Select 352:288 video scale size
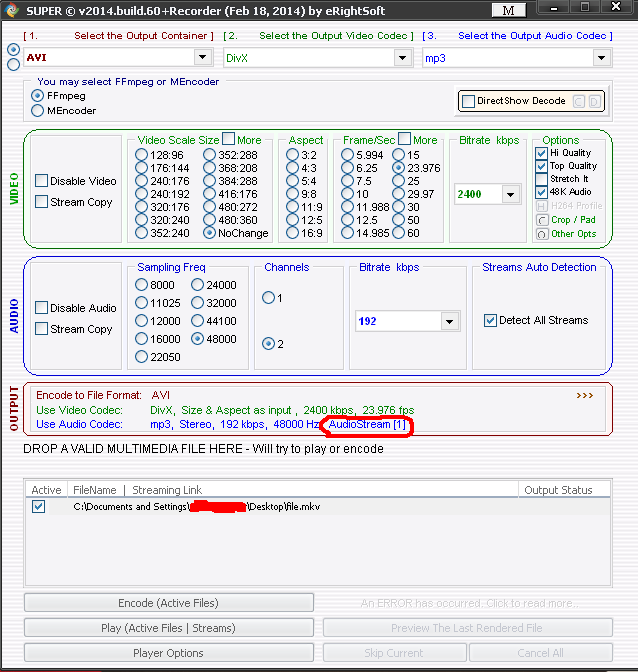 tap(210, 155)
